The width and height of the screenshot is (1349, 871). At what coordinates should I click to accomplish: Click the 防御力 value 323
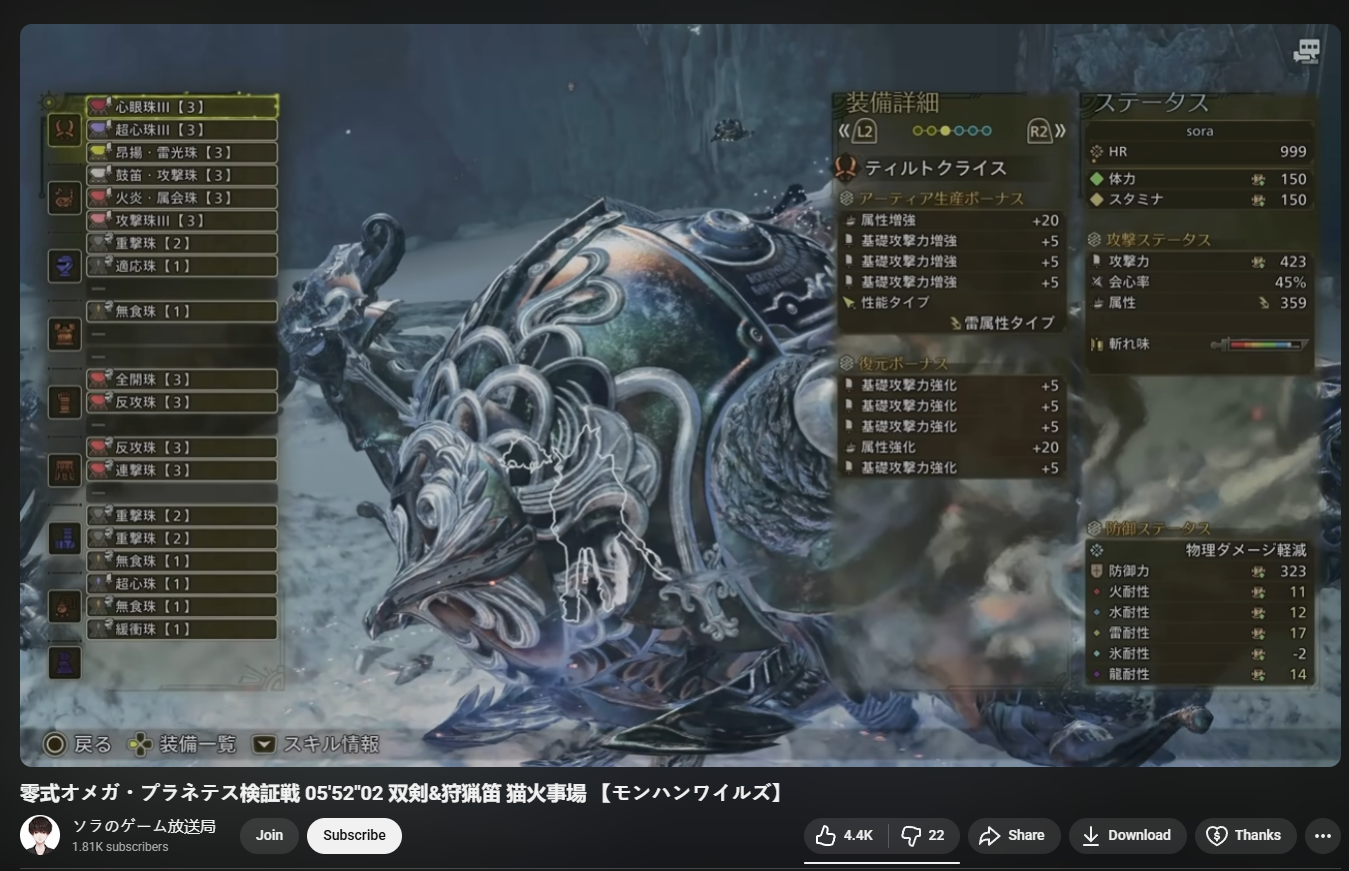[1293, 571]
